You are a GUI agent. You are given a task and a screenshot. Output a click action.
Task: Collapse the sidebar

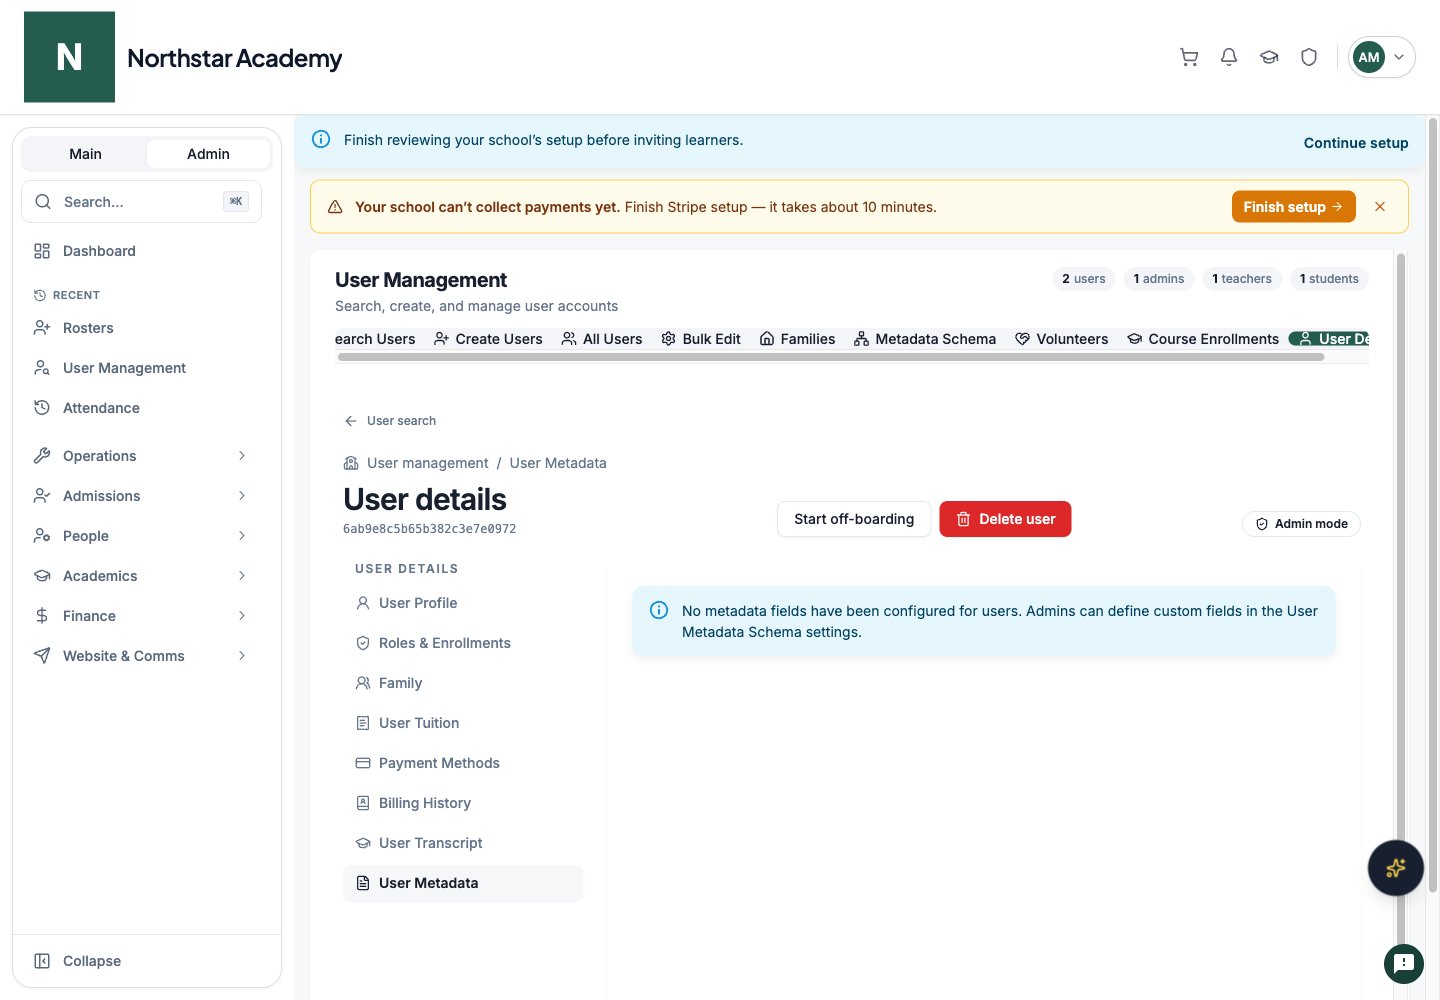pos(78,961)
